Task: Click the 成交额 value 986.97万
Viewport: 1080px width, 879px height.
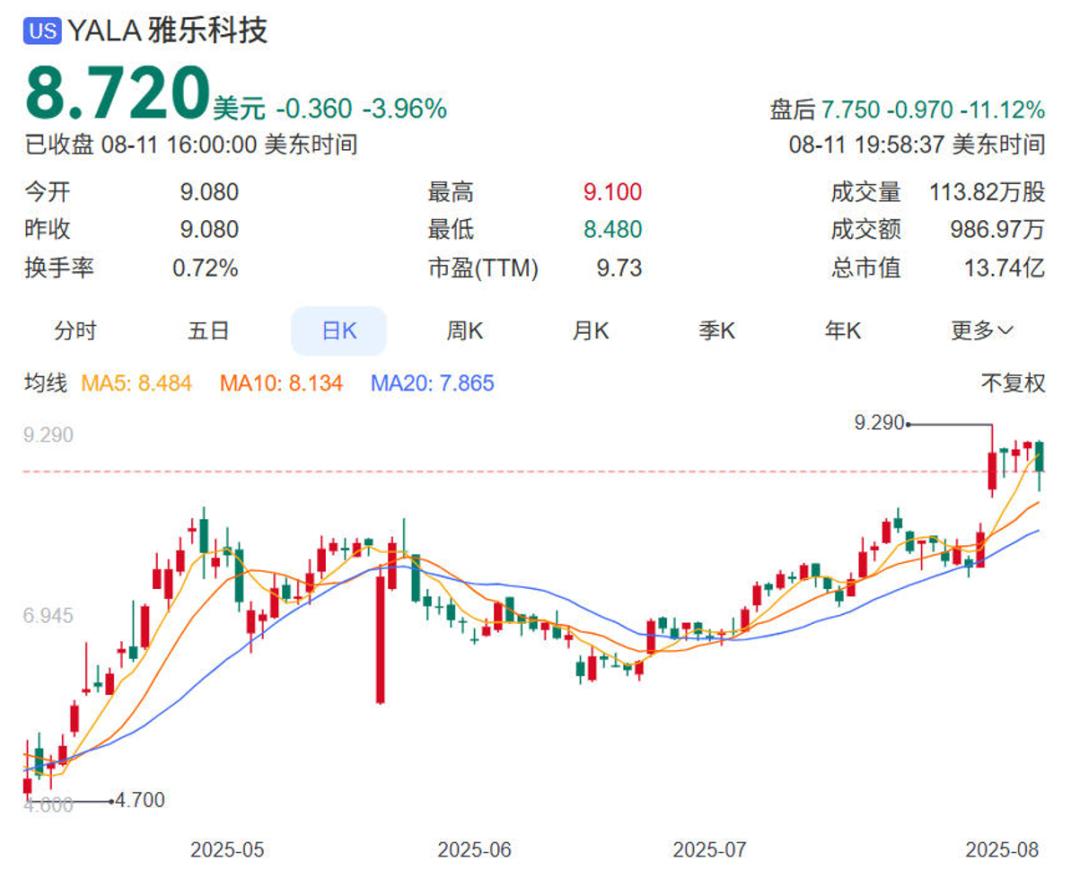Action: point(997,229)
